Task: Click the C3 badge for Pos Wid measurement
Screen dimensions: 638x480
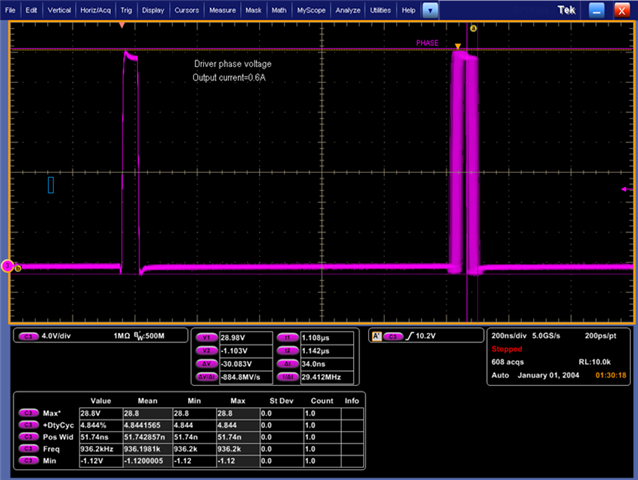Action: 28,436
